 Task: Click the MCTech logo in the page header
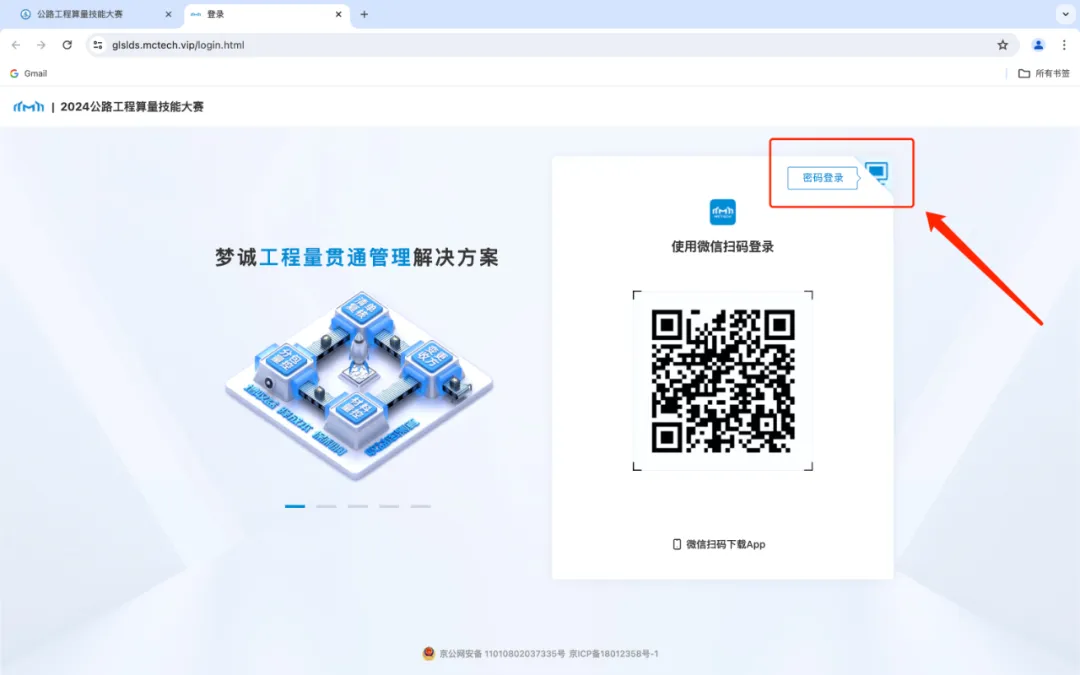pyautogui.click(x=27, y=106)
